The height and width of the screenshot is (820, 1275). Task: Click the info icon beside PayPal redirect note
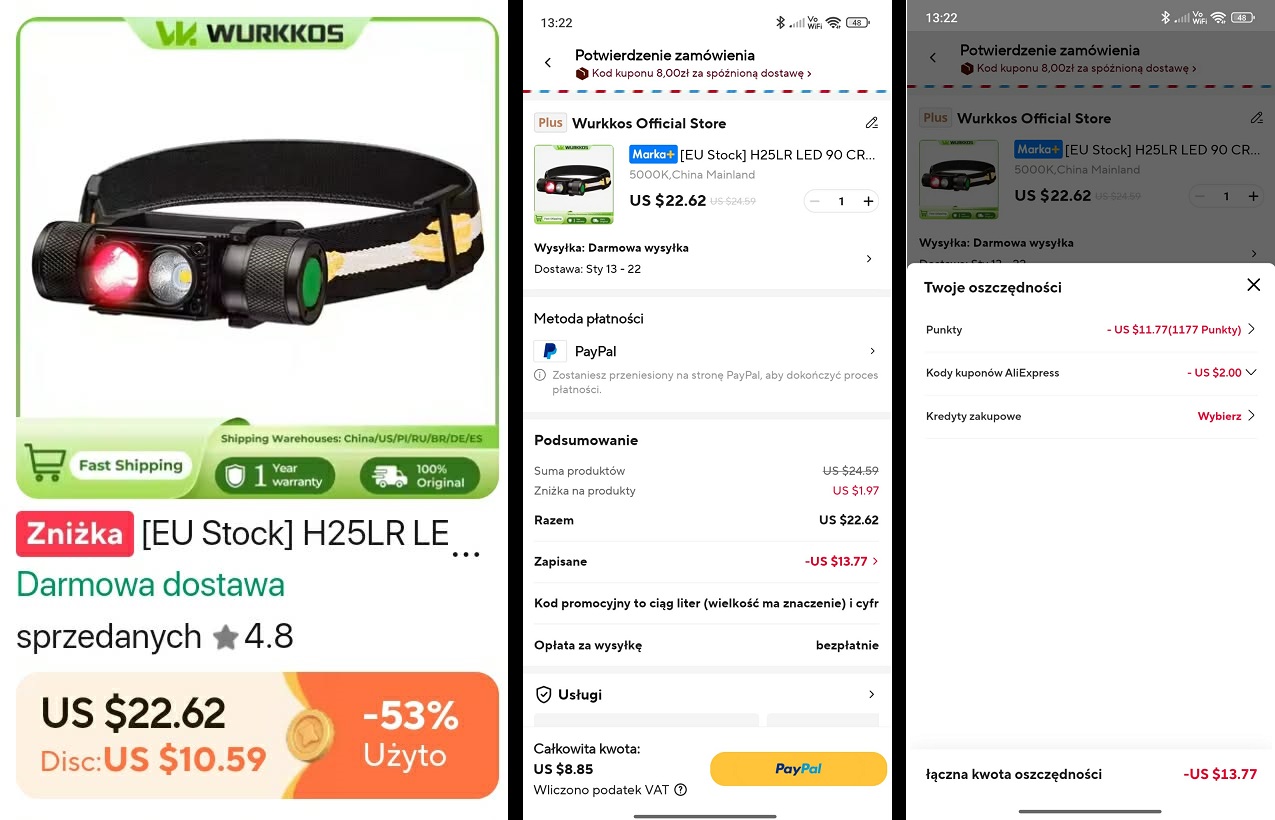(x=540, y=375)
